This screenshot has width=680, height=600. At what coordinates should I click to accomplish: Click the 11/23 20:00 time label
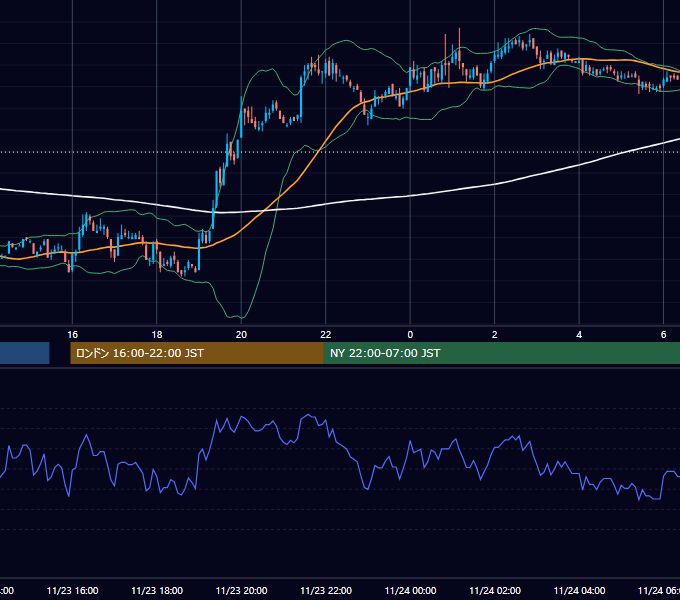coord(241,590)
